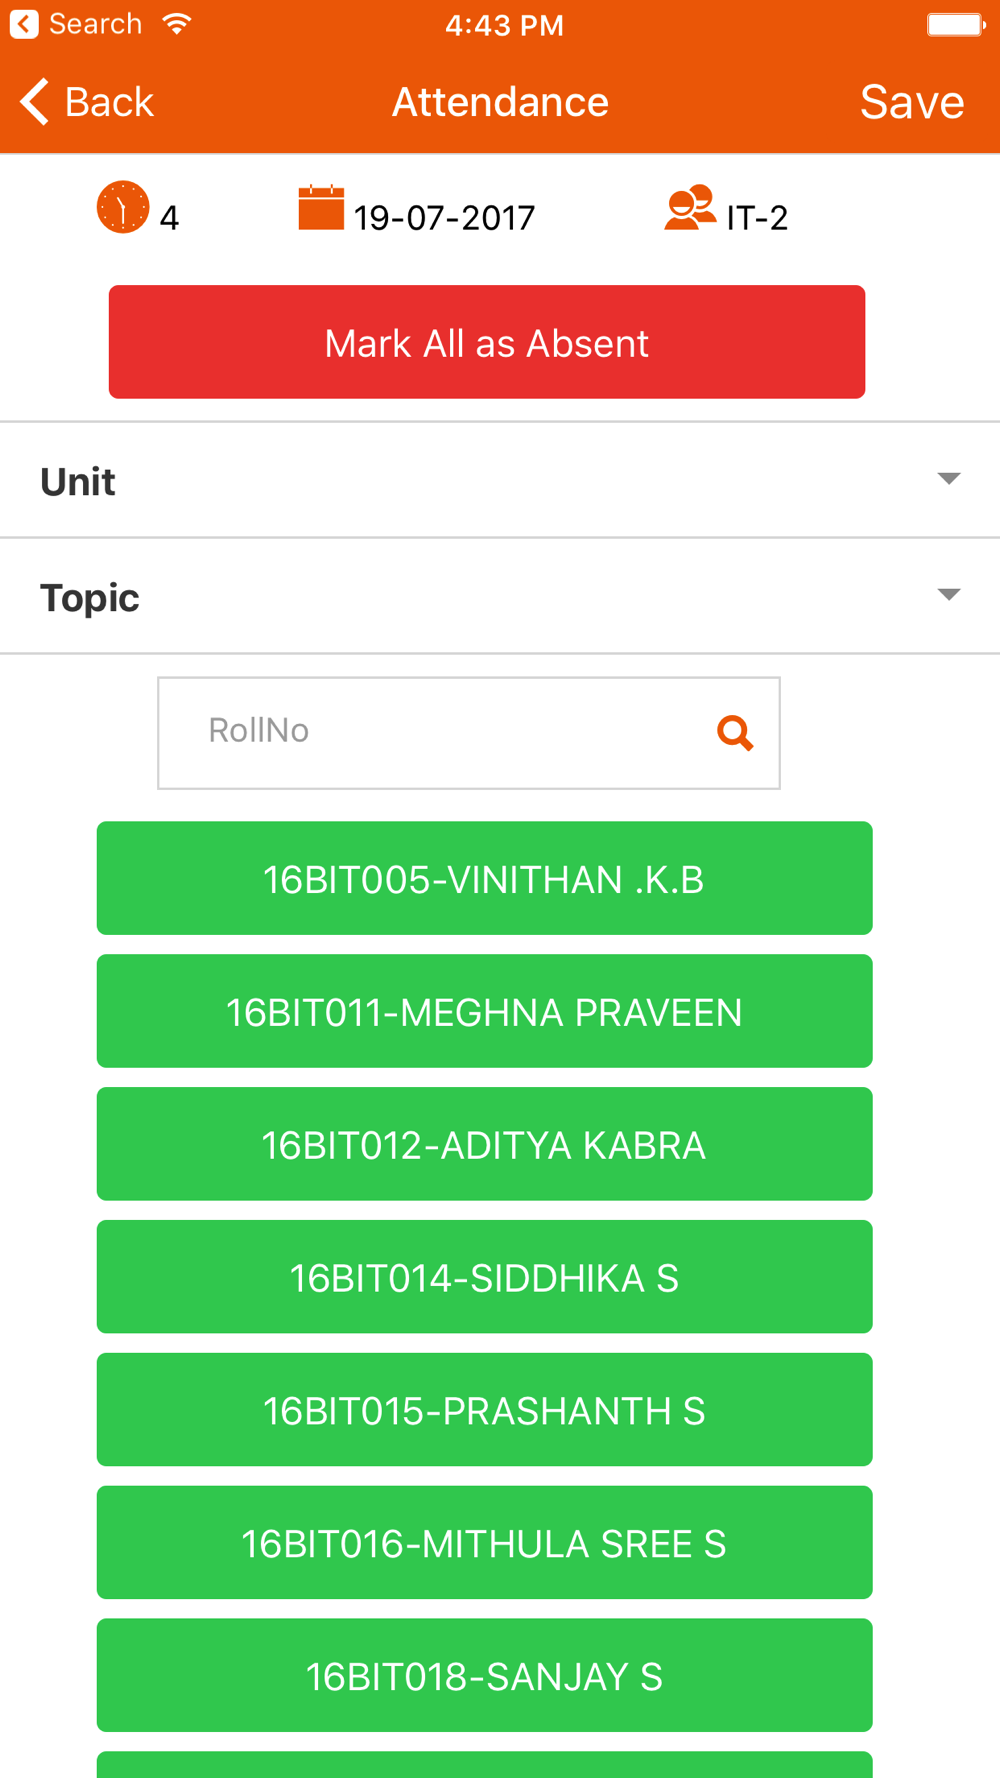This screenshot has width=1000, height=1778.
Task: Click Mark All as Absent button
Action: 487,342
